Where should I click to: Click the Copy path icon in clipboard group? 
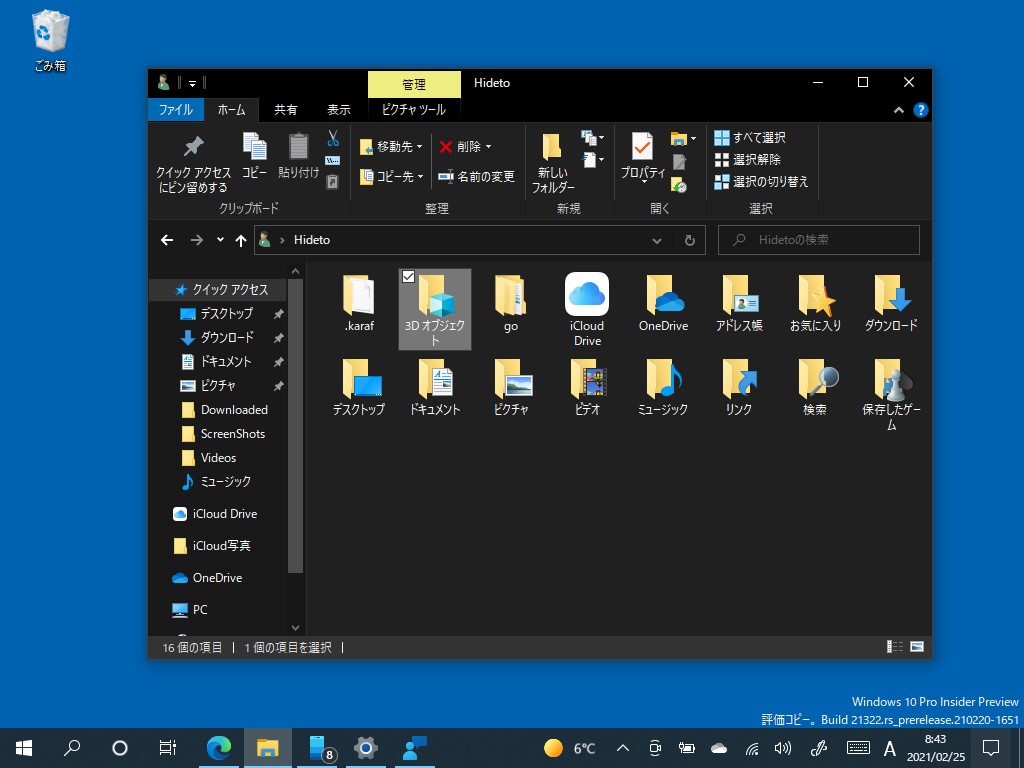click(x=332, y=161)
